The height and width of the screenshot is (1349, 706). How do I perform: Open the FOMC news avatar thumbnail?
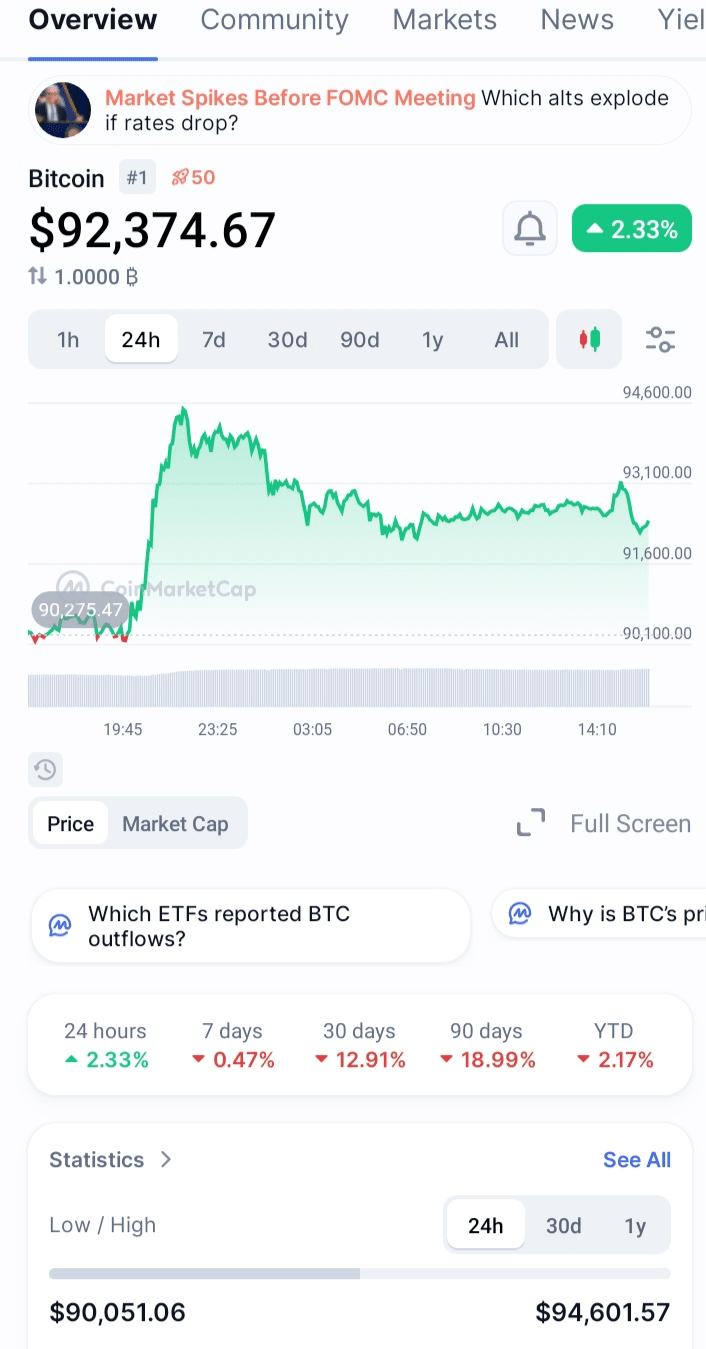63,110
